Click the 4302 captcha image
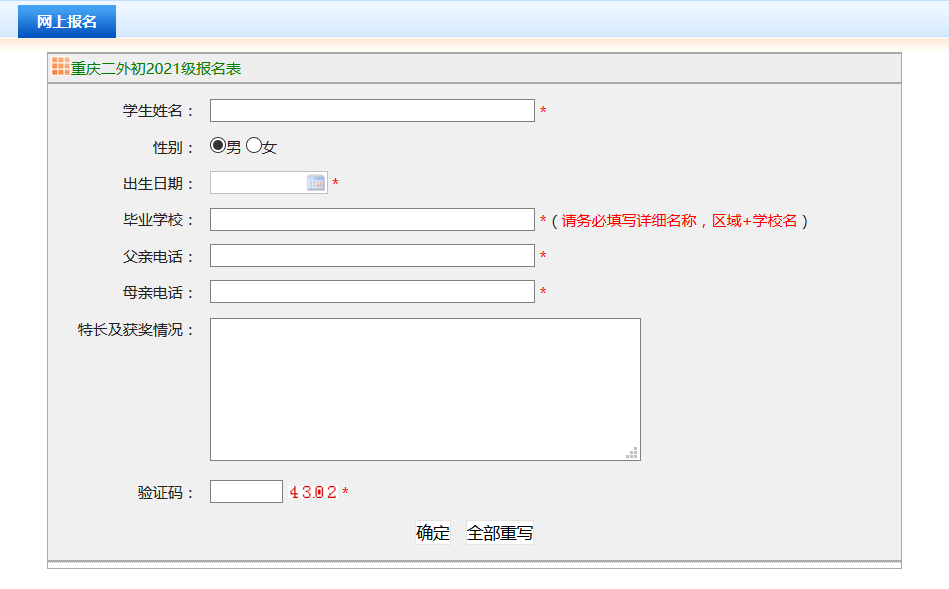 point(313,492)
